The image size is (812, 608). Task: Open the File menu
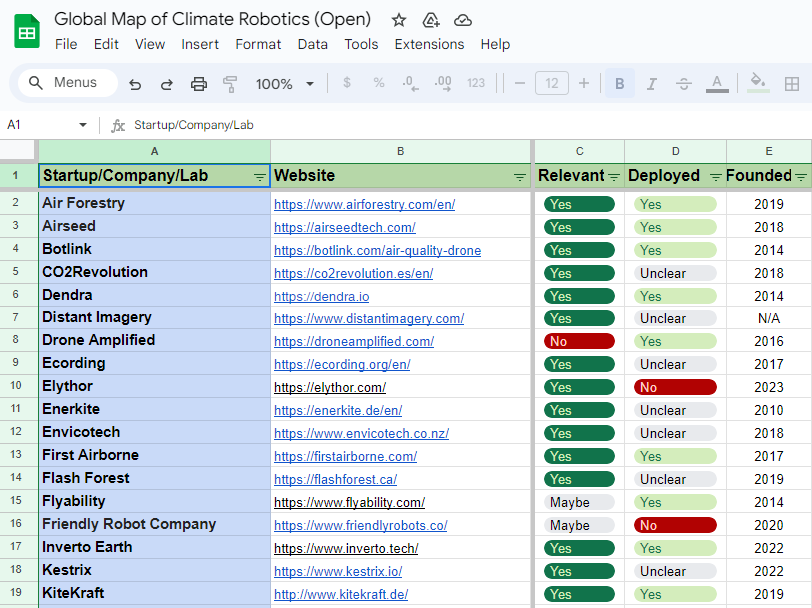[66, 45]
